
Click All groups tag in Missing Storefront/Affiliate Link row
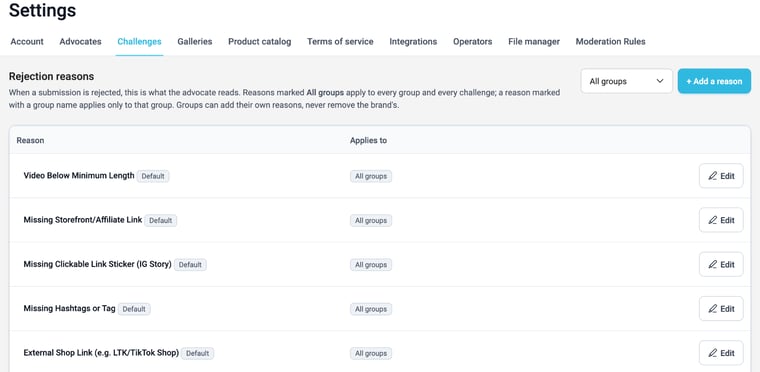(x=371, y=221)
